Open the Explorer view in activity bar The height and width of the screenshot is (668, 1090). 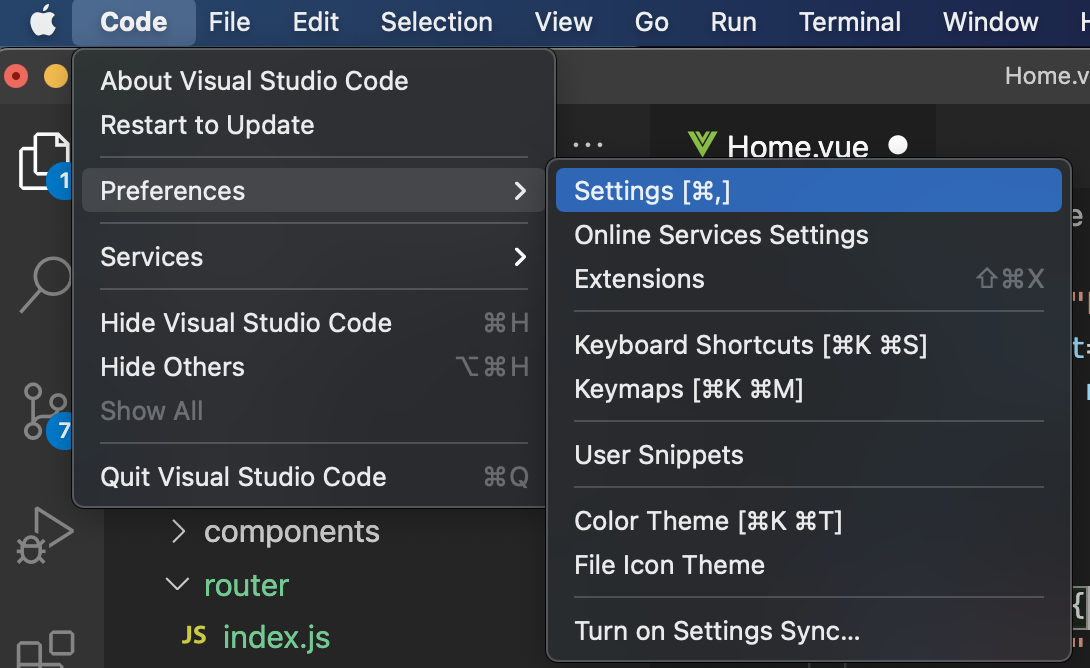[44, 162]
